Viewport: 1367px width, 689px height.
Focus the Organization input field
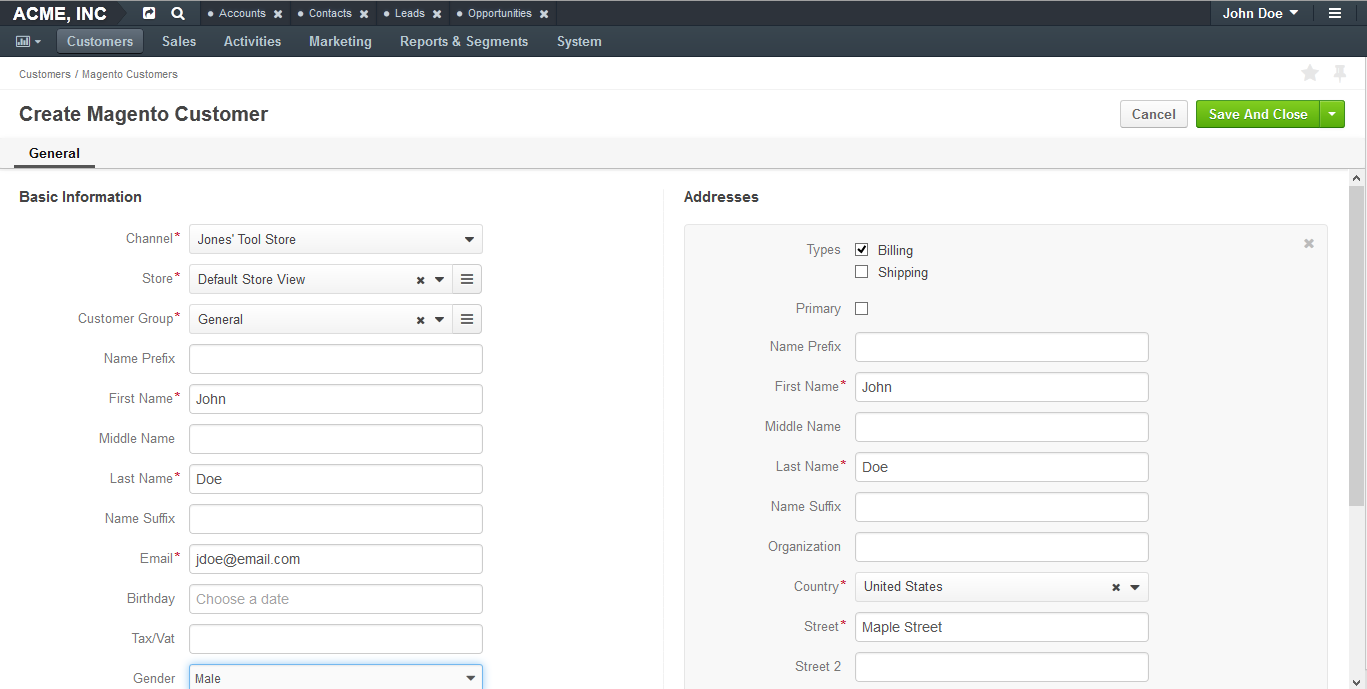coord(1002,547)
